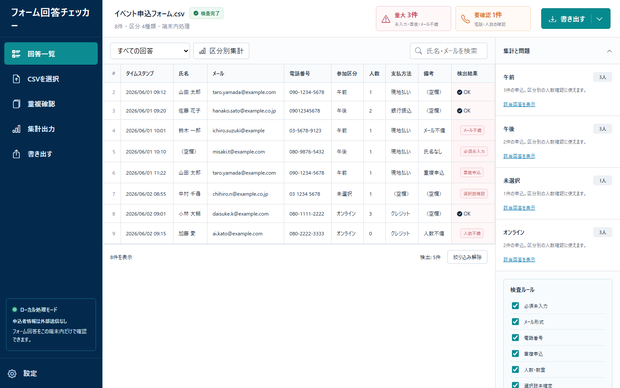
Task: Select the sidebar 書き出す menu item
Action: [51, 154]
